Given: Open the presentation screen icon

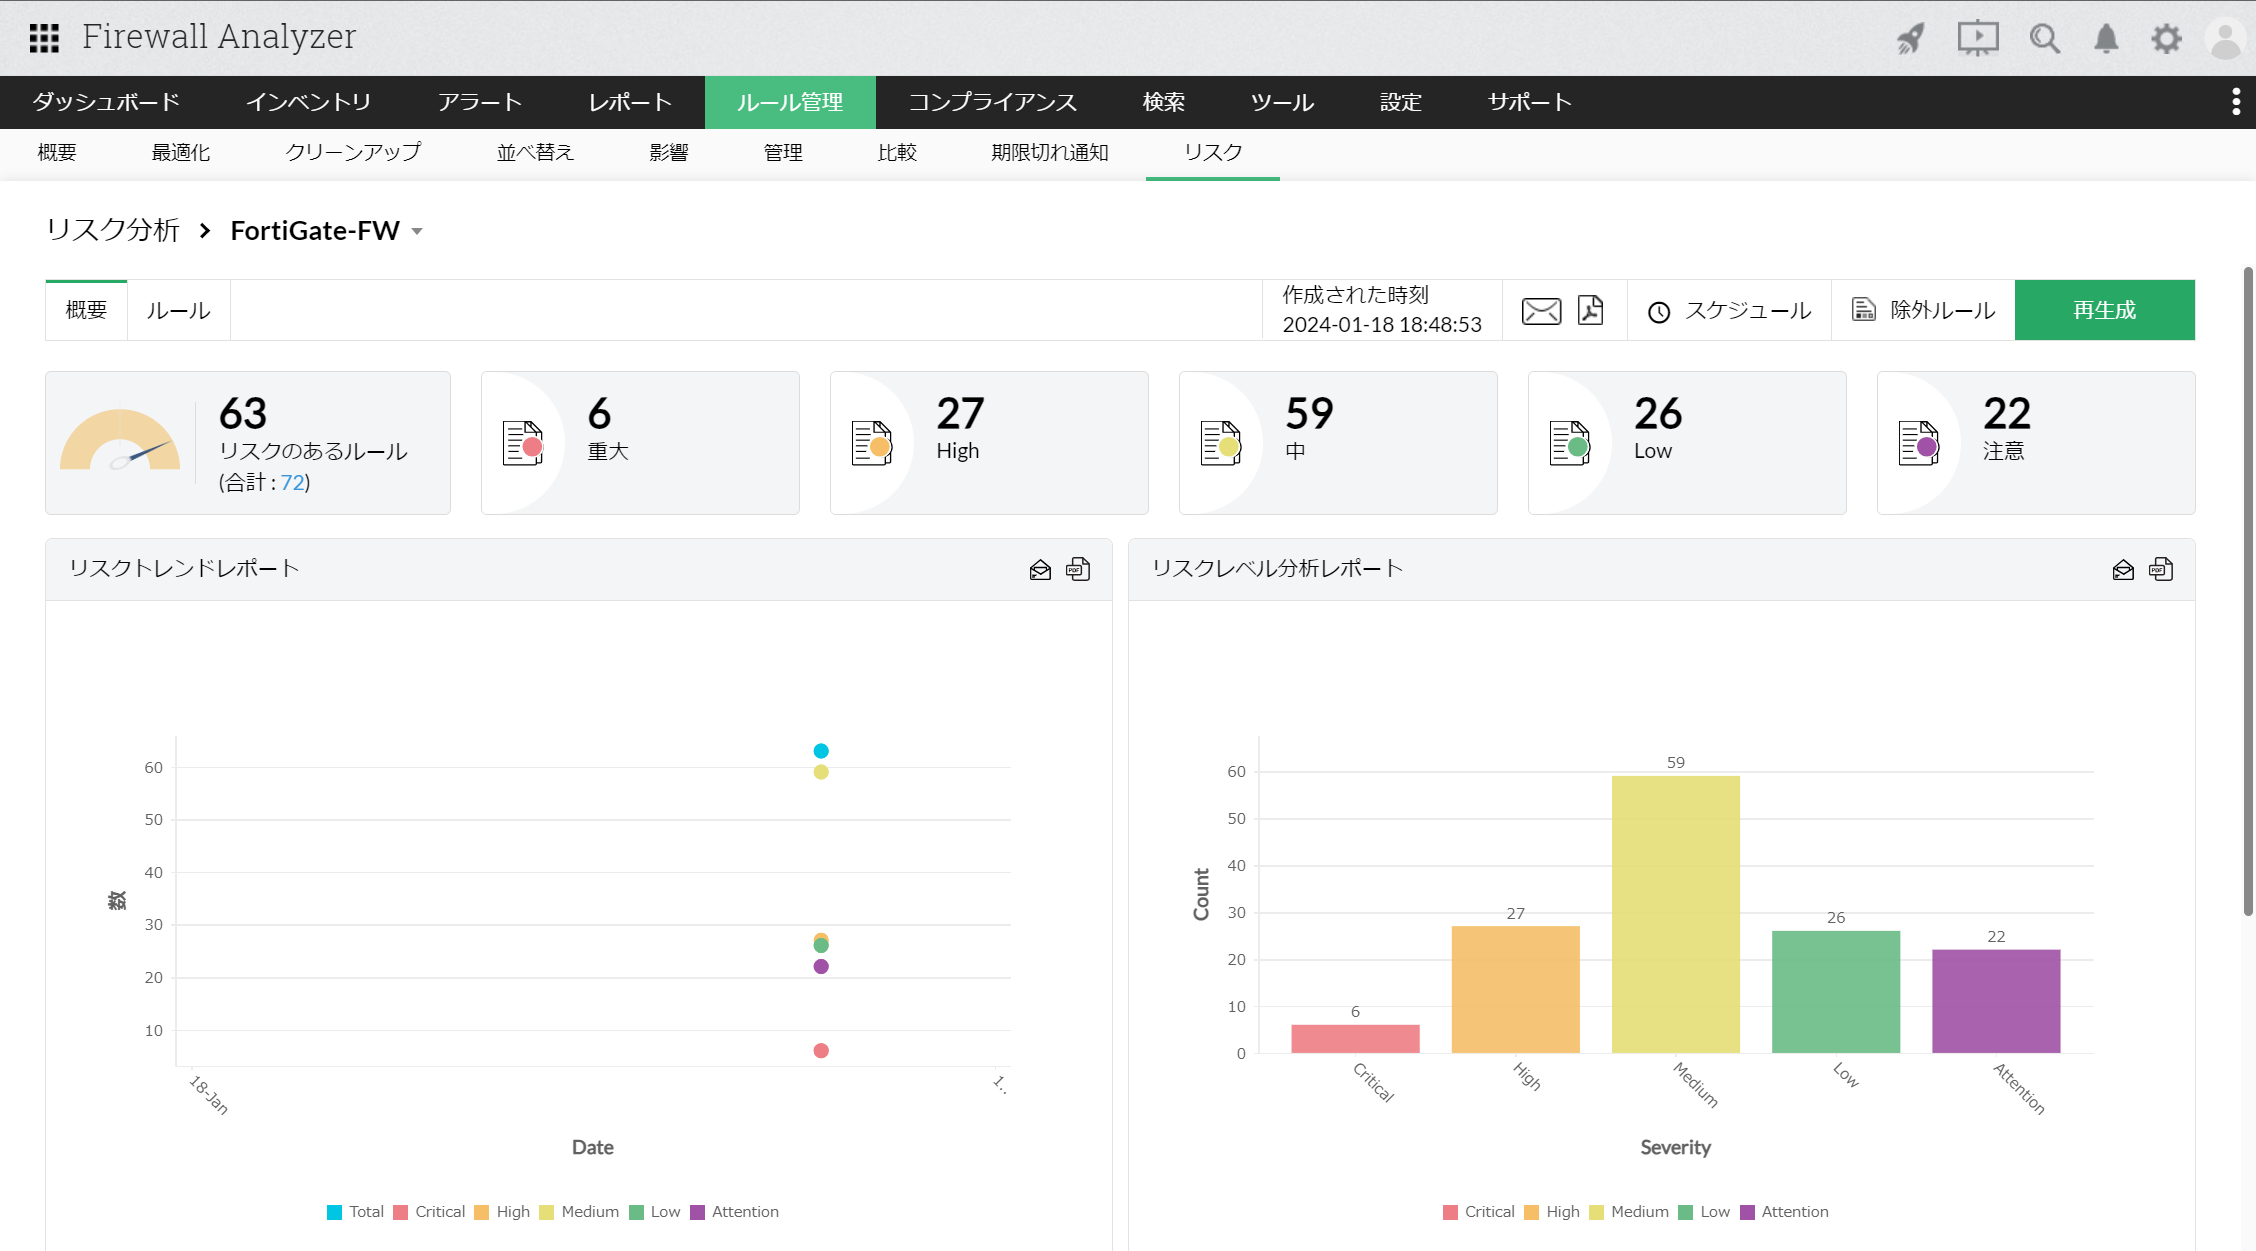Looking at the screenshot, I should pos(1977,39).
